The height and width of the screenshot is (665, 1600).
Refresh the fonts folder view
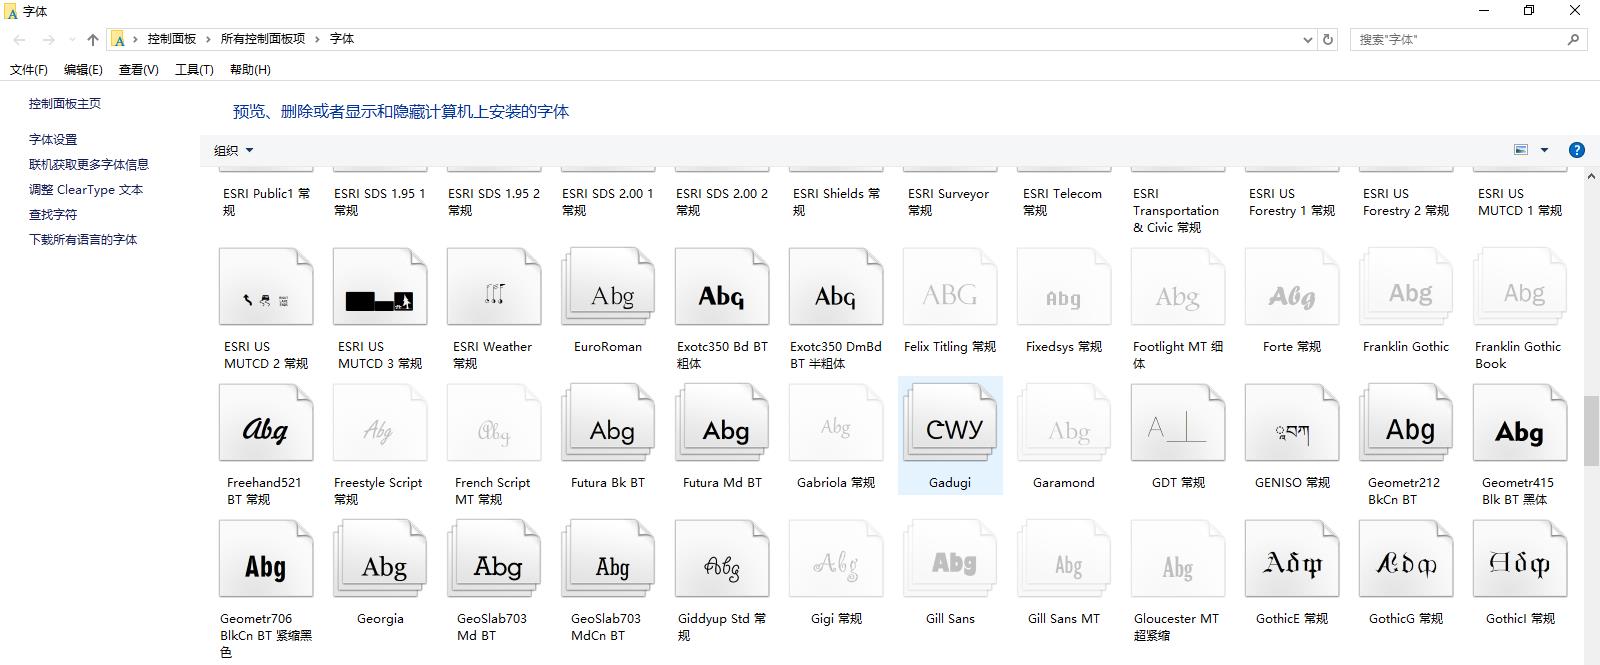click(x=1328, y=39)
